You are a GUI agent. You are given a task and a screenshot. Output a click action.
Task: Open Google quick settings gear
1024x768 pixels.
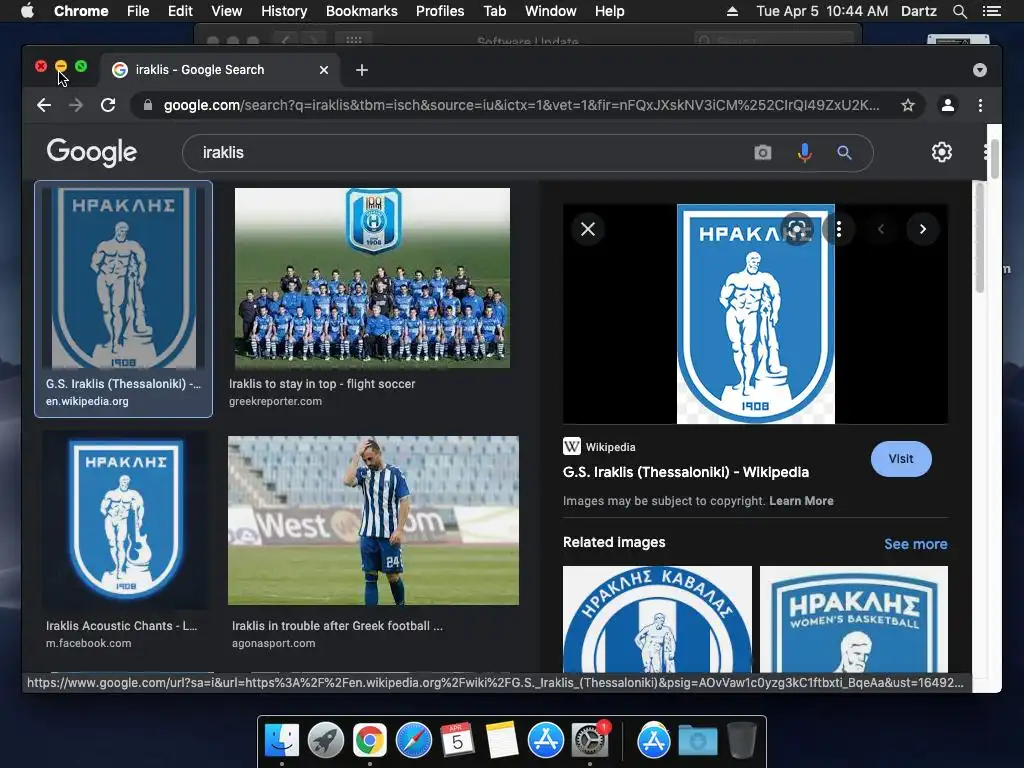click(942, 152)
